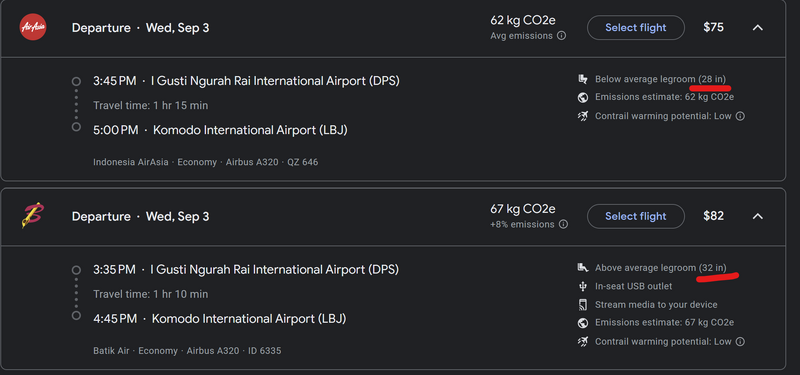Click the in-seat USB outlet icon
This screenshot has width=800, height=375.
pos(583,286)
